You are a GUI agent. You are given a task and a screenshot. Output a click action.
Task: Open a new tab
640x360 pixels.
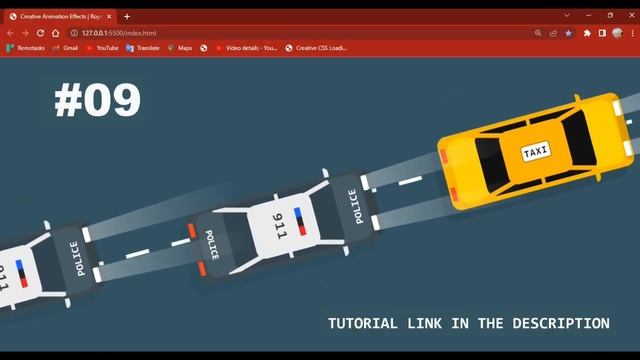[127, 17]
